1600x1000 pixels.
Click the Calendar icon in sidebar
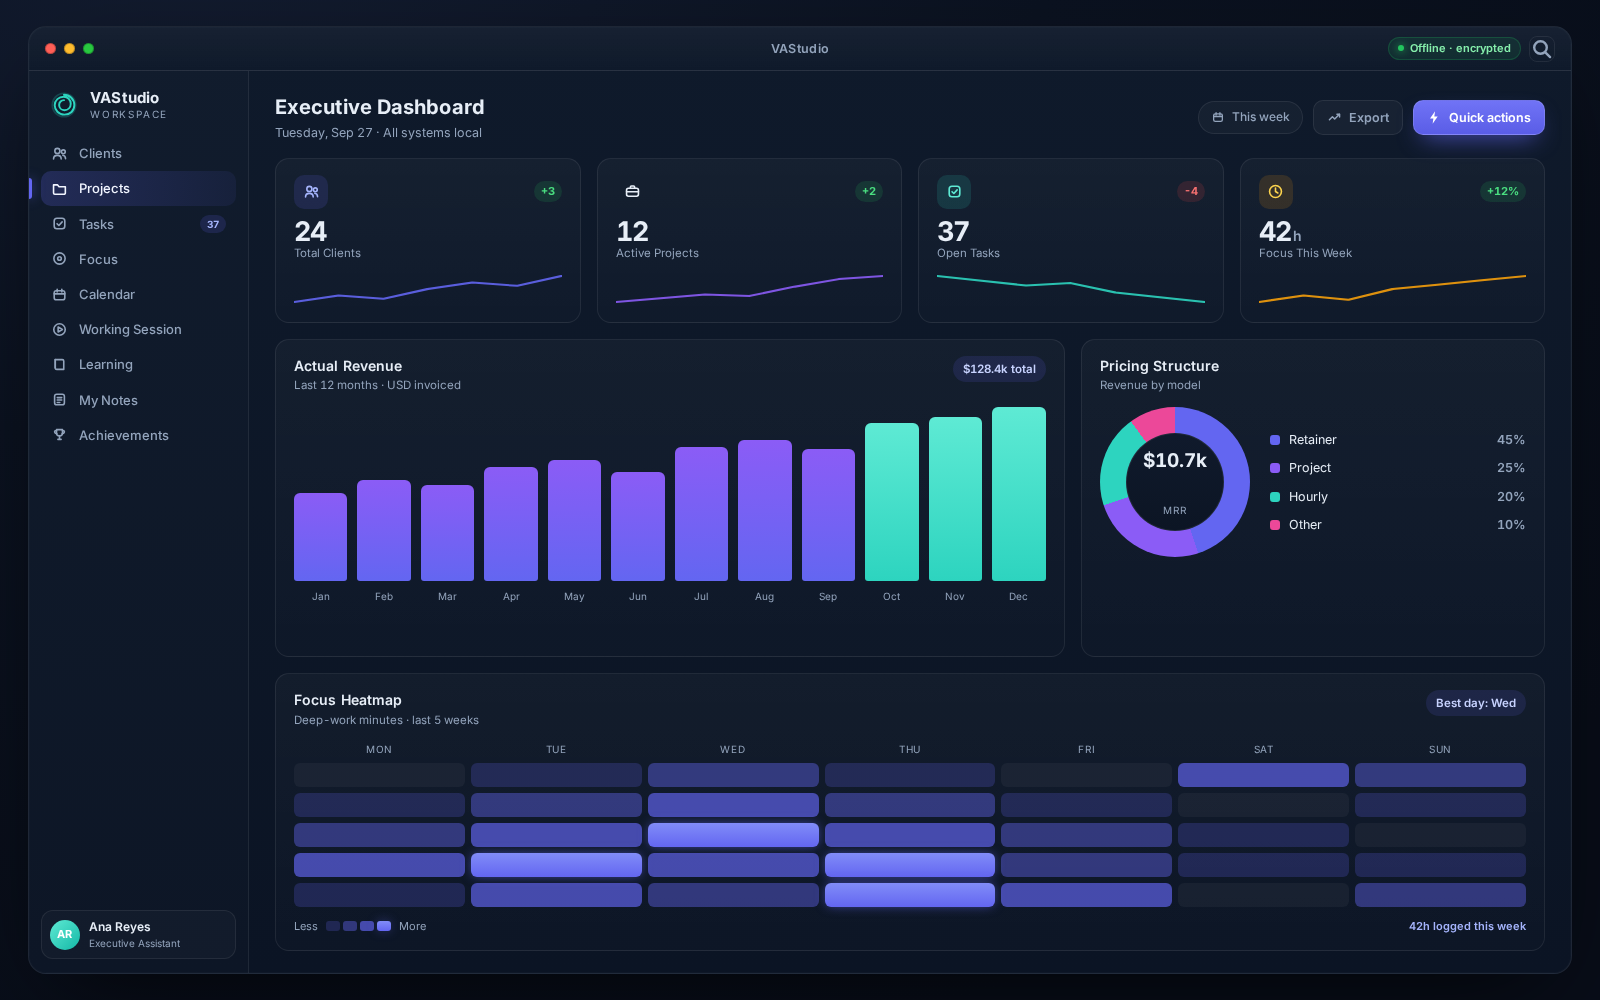pyautogui.click(x=60, y=294)
